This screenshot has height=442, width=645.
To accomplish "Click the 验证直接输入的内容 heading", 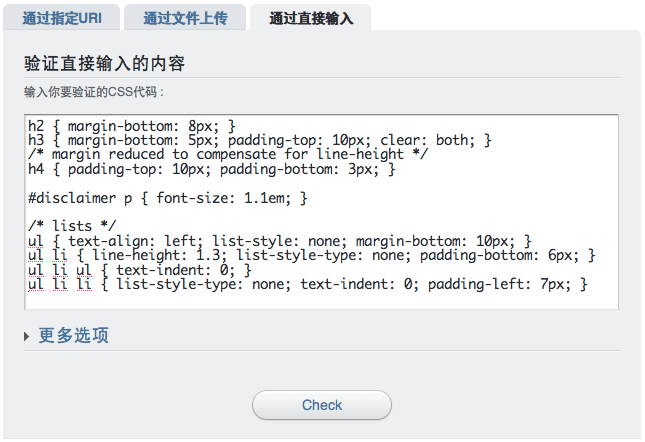I will tap(106, 64).
